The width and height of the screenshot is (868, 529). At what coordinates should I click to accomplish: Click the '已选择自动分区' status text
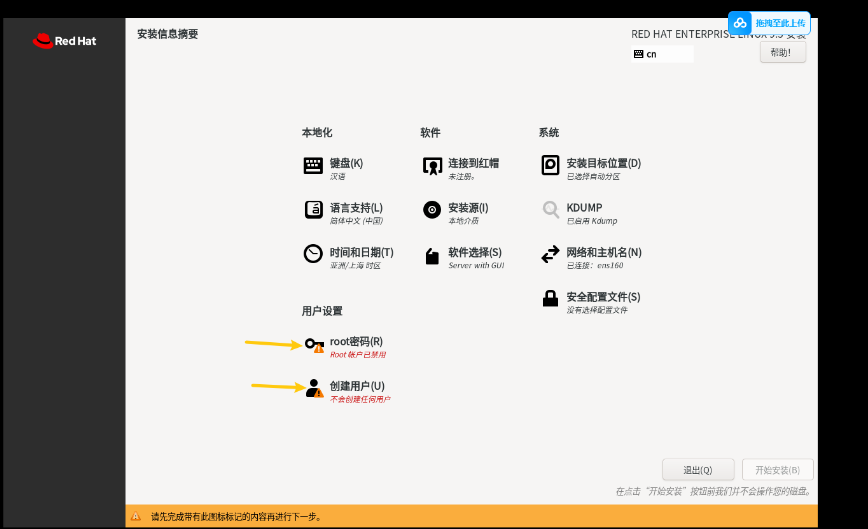(x=593, y=177)
